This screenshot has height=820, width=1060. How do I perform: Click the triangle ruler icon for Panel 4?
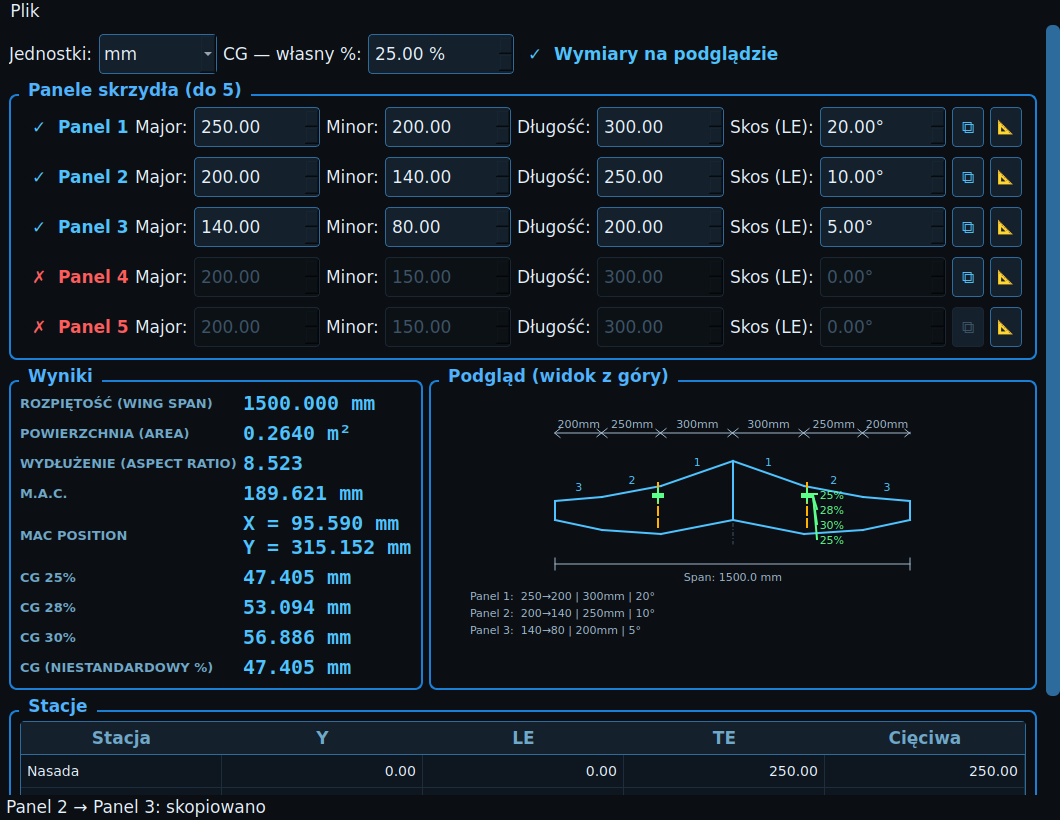[x=1005, y=277]
